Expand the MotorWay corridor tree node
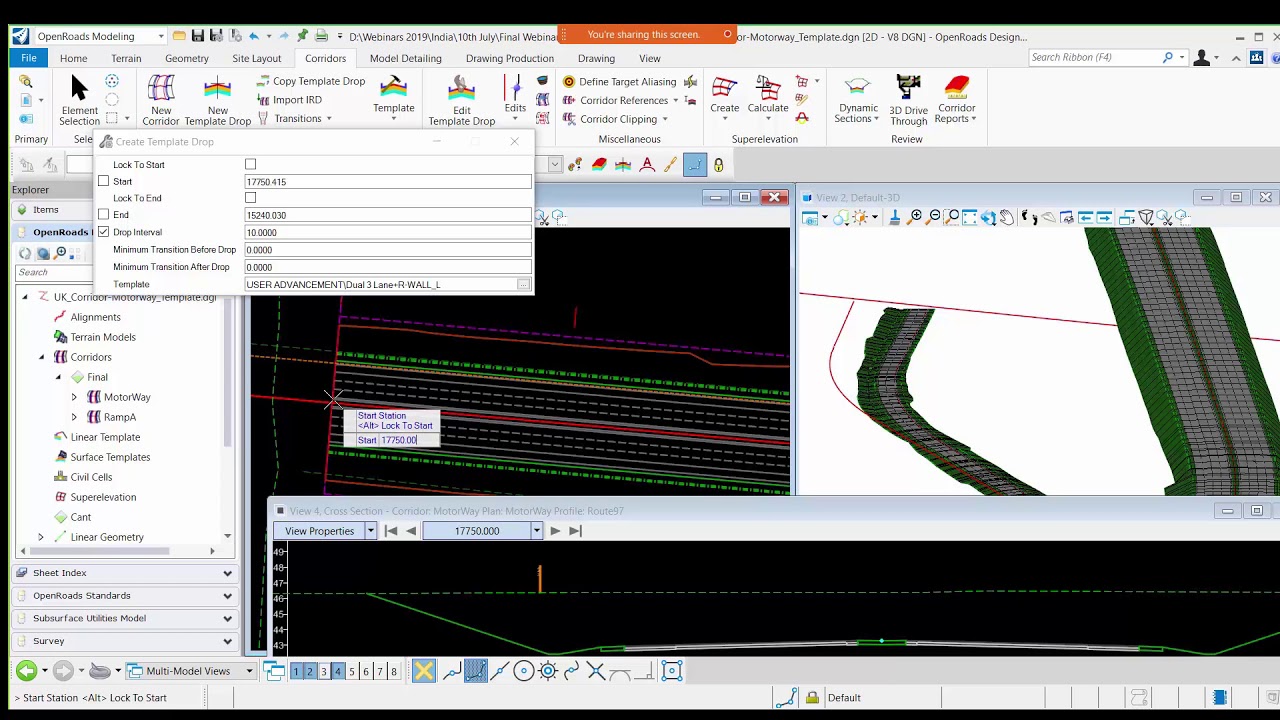The width and height of the screenshot is (1280, 720). click(74, 397)
